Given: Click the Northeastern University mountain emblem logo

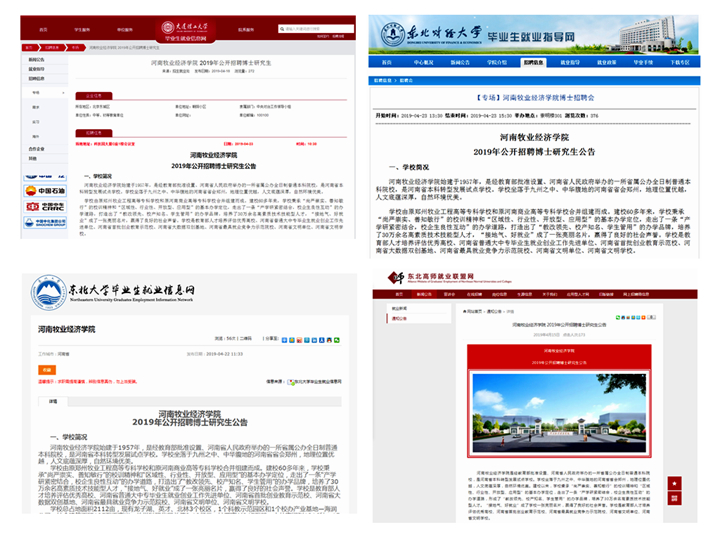Looking at the screenshot, I should [48, 292].
